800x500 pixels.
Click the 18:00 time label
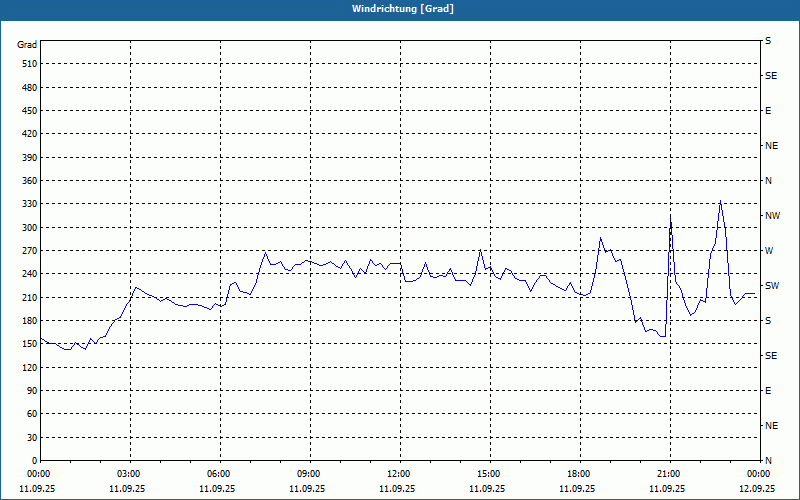click(x=580, y=474)
